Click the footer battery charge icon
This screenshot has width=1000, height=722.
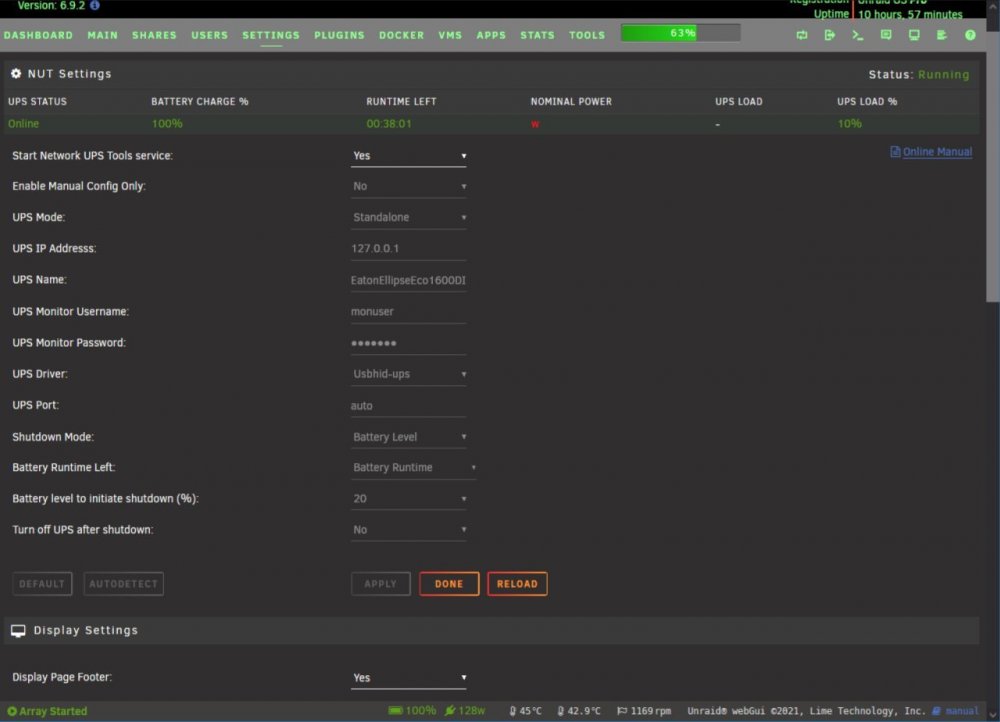pos(395,711)
